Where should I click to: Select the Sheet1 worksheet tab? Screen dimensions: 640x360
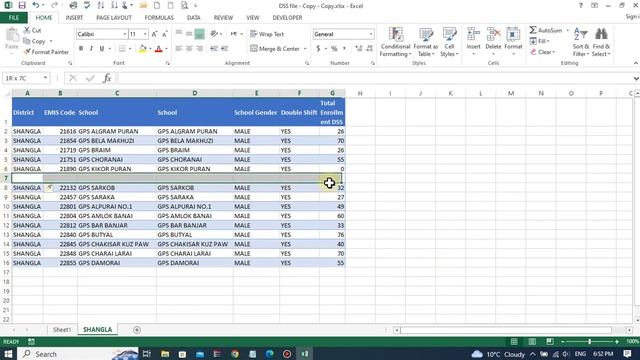point(62,330)
